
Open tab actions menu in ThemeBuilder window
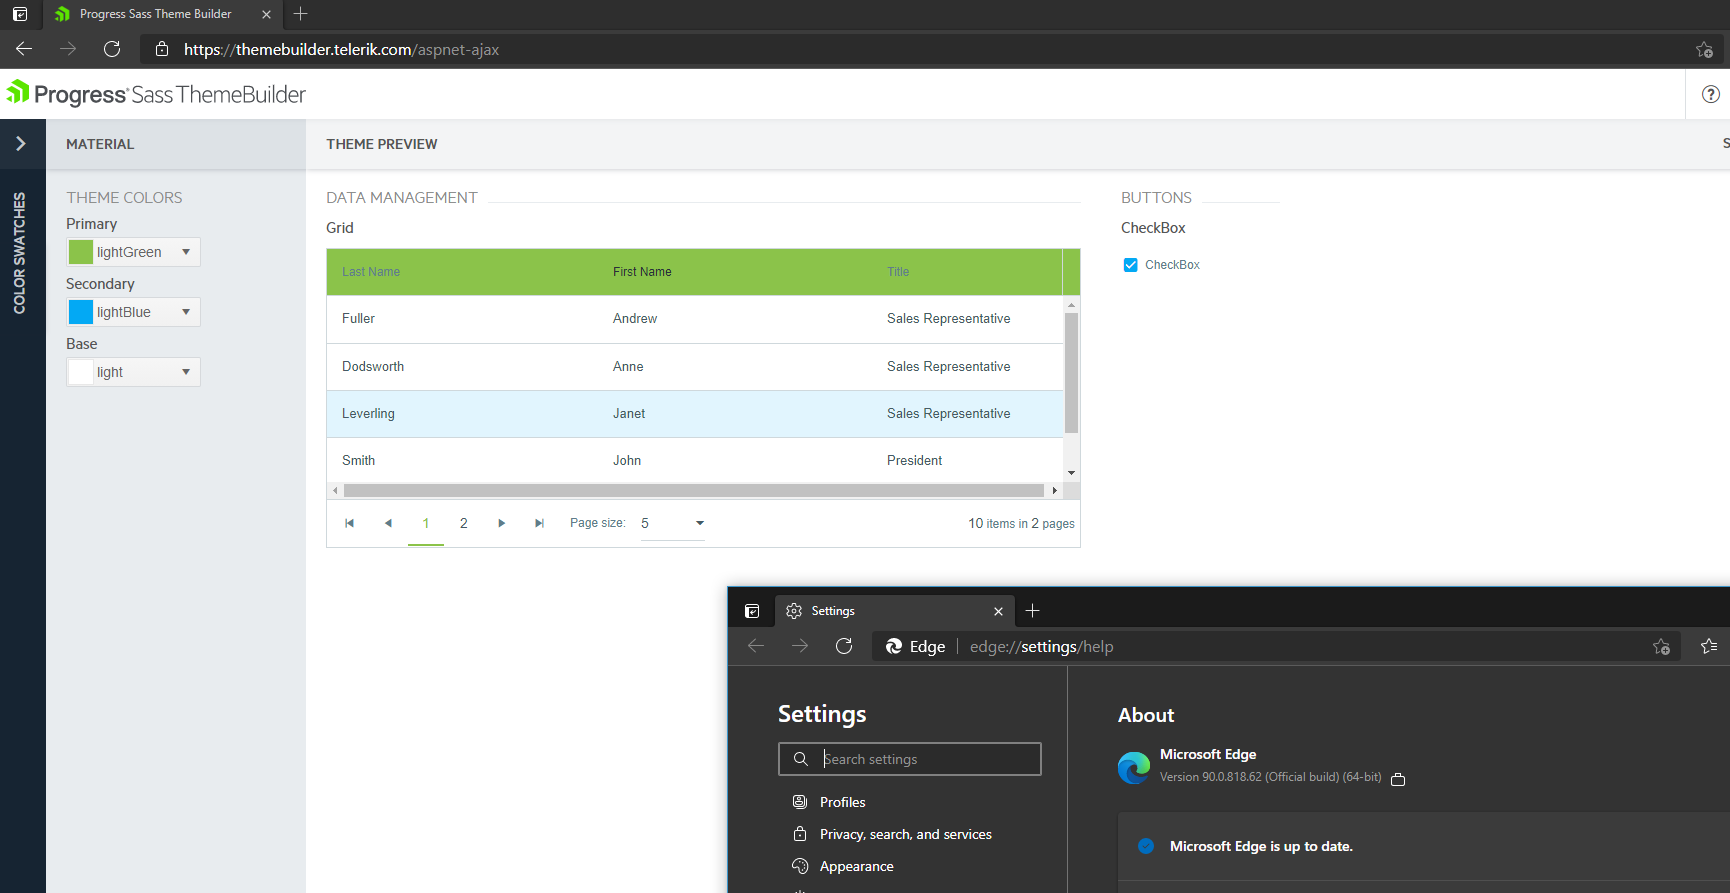tap(20, 14)
